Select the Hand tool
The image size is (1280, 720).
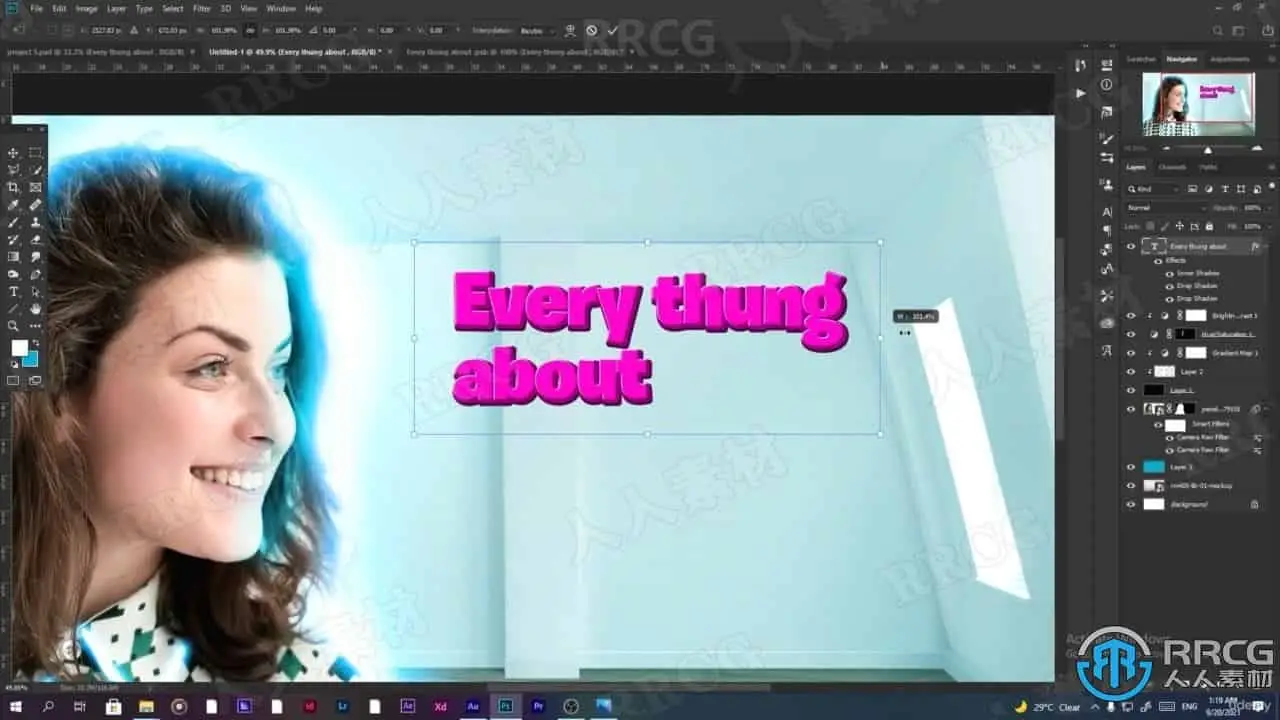point(36,308)
